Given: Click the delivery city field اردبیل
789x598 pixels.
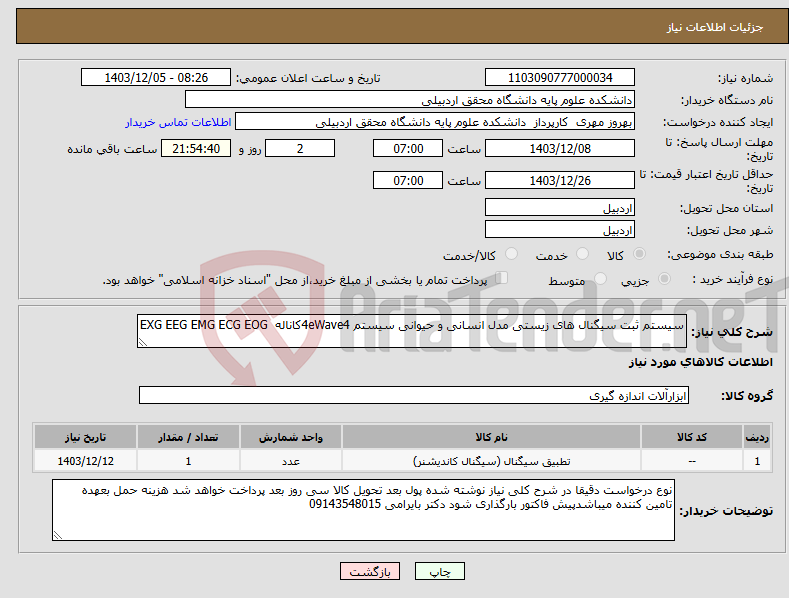Looking at the screenshot, I should (x=560, y=230).
